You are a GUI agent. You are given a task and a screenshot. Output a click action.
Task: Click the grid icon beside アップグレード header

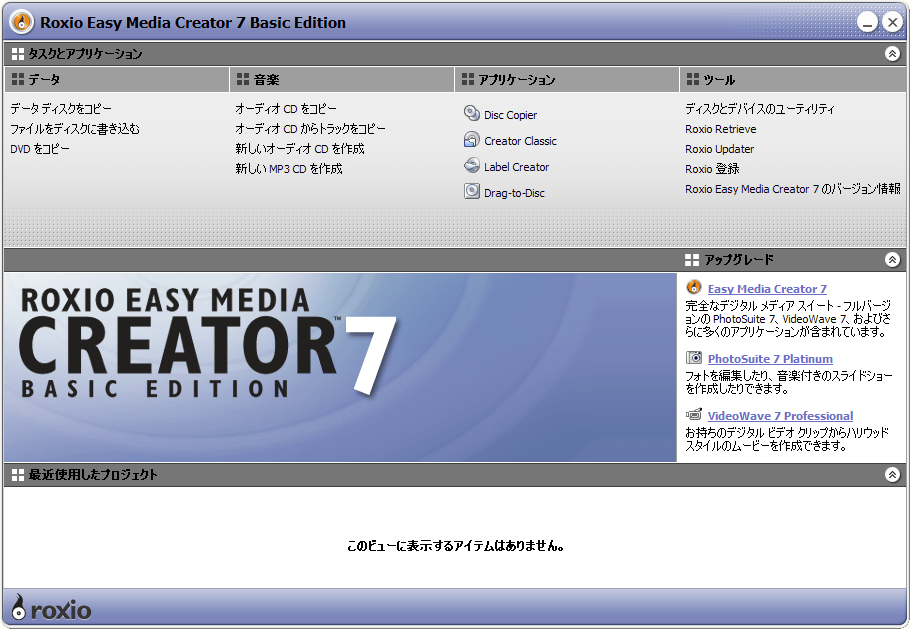point(692,259)
